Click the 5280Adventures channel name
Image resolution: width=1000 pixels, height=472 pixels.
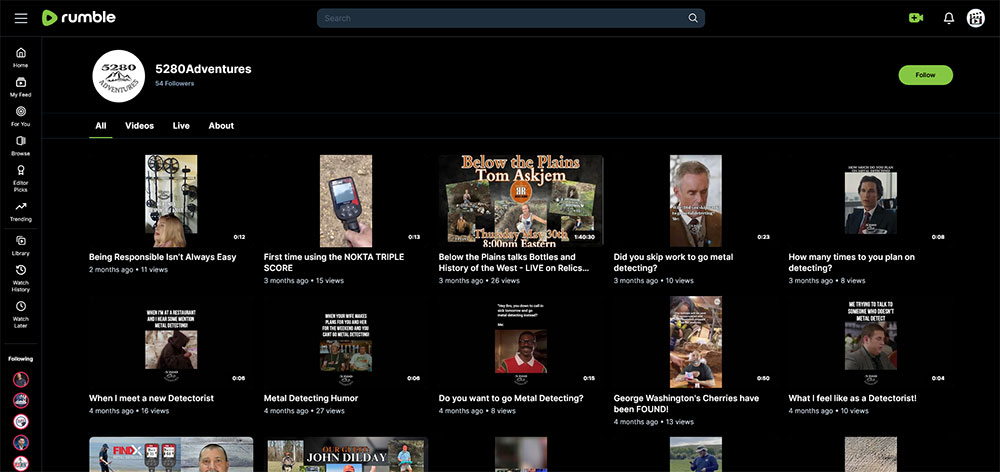pos(203,69)
